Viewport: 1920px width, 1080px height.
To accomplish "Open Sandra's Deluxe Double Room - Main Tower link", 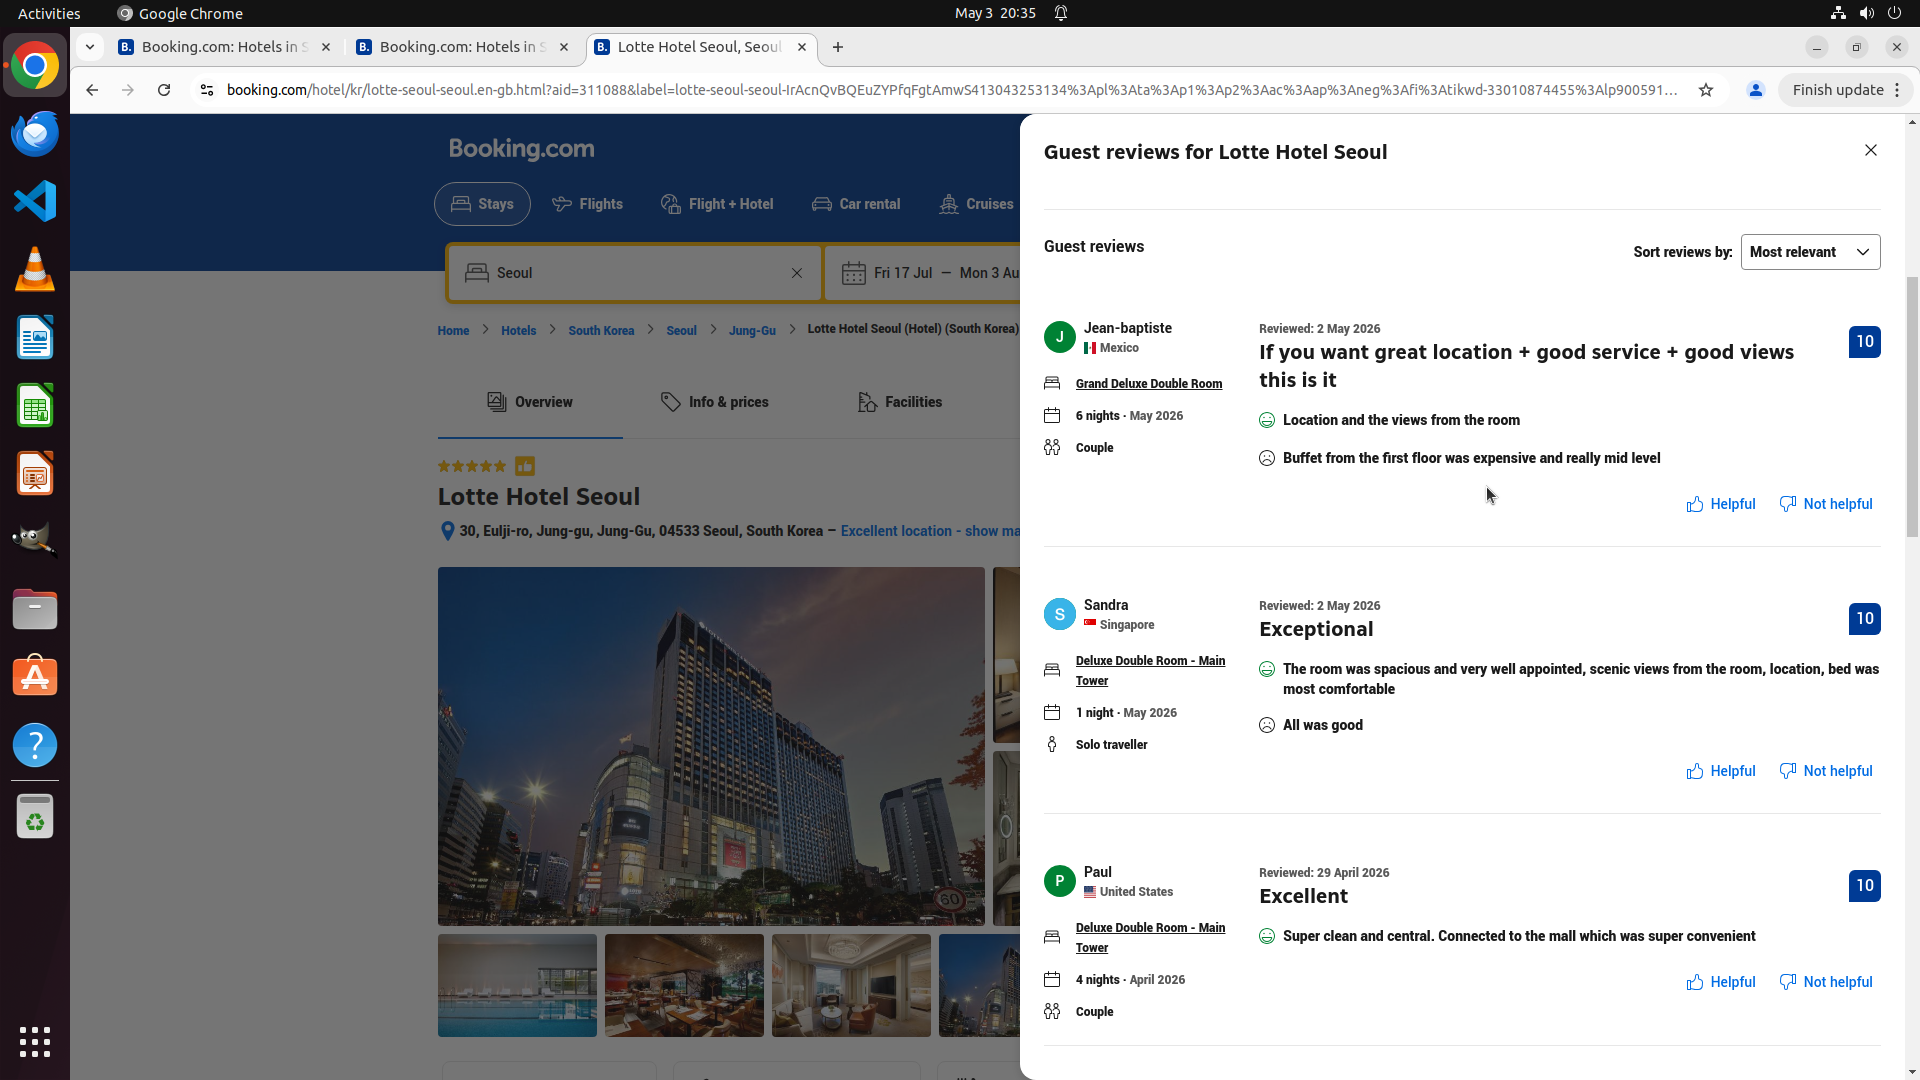I will 1150,671.
